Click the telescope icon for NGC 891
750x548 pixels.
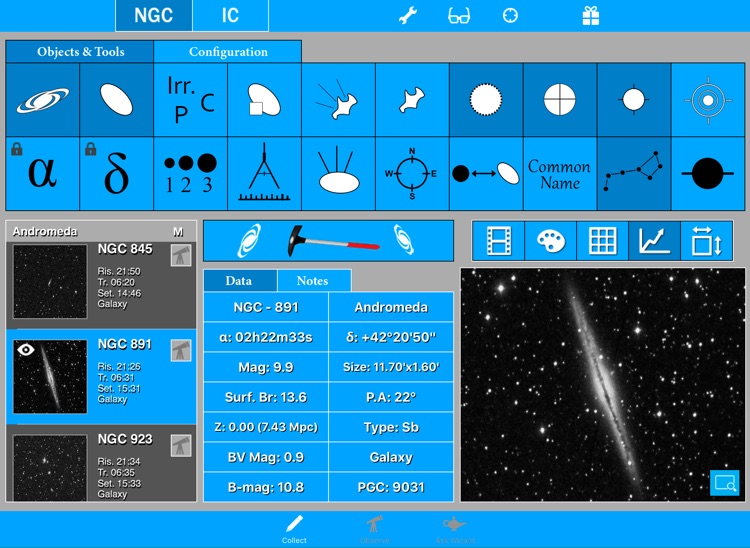click(x=181, y=351)
